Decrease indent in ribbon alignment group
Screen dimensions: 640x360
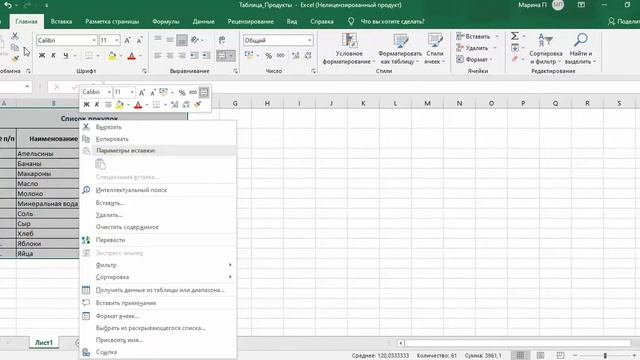tap(194, 56)
